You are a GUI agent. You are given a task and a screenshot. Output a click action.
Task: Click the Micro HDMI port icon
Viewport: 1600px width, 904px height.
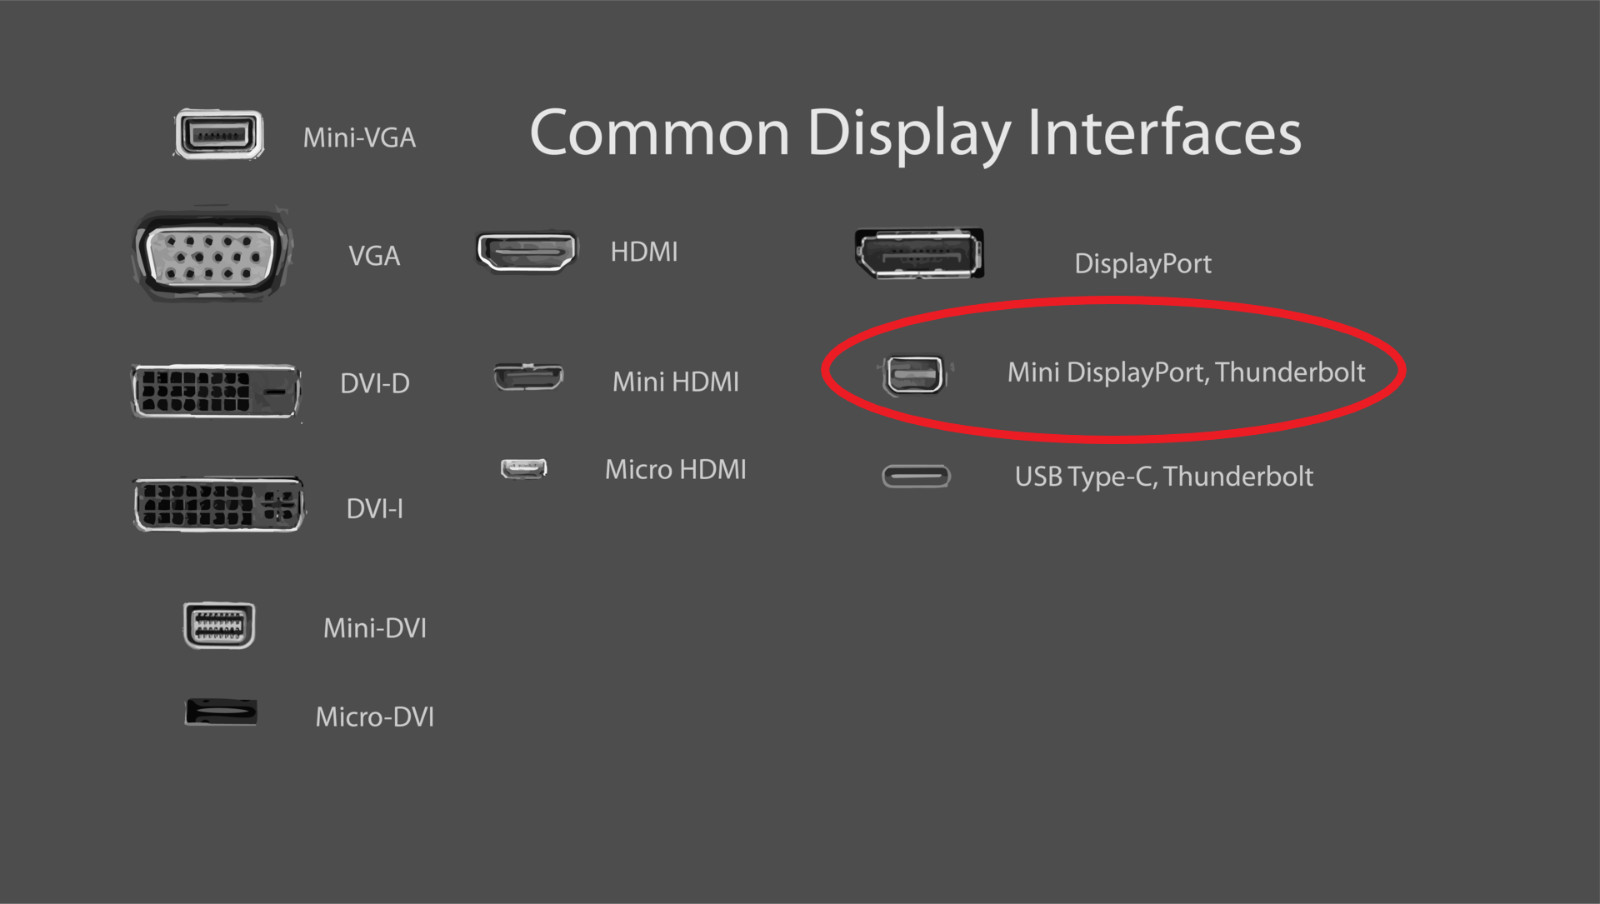coord(524,468)
